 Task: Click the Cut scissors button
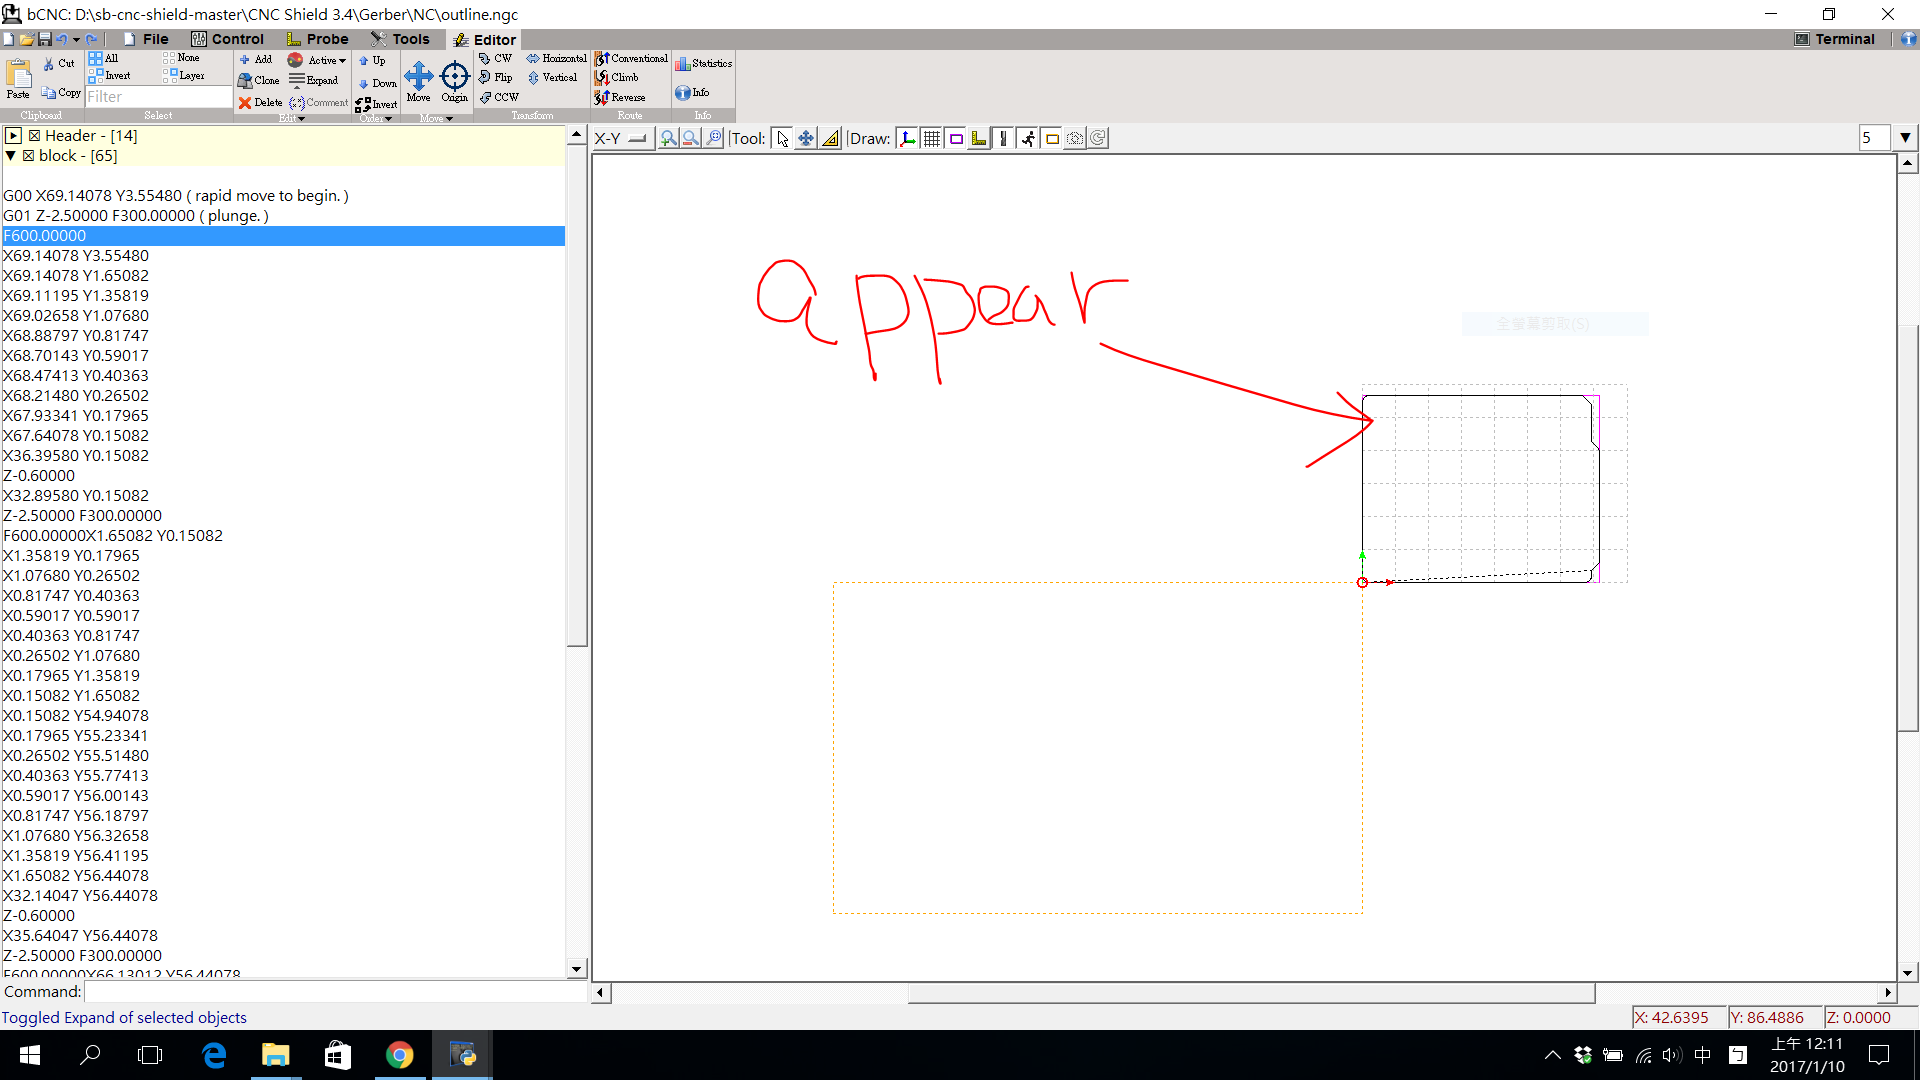[59, 63]
